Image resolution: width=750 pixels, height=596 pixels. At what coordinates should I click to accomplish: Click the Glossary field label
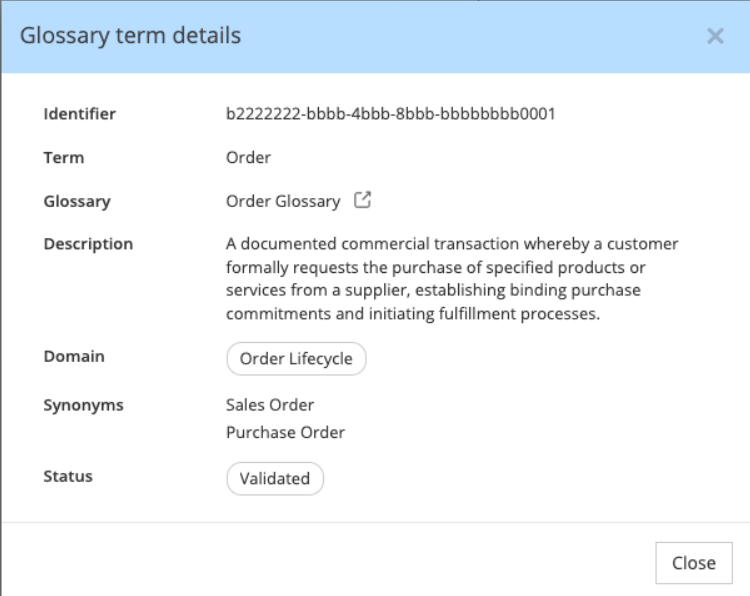point(77,201)
